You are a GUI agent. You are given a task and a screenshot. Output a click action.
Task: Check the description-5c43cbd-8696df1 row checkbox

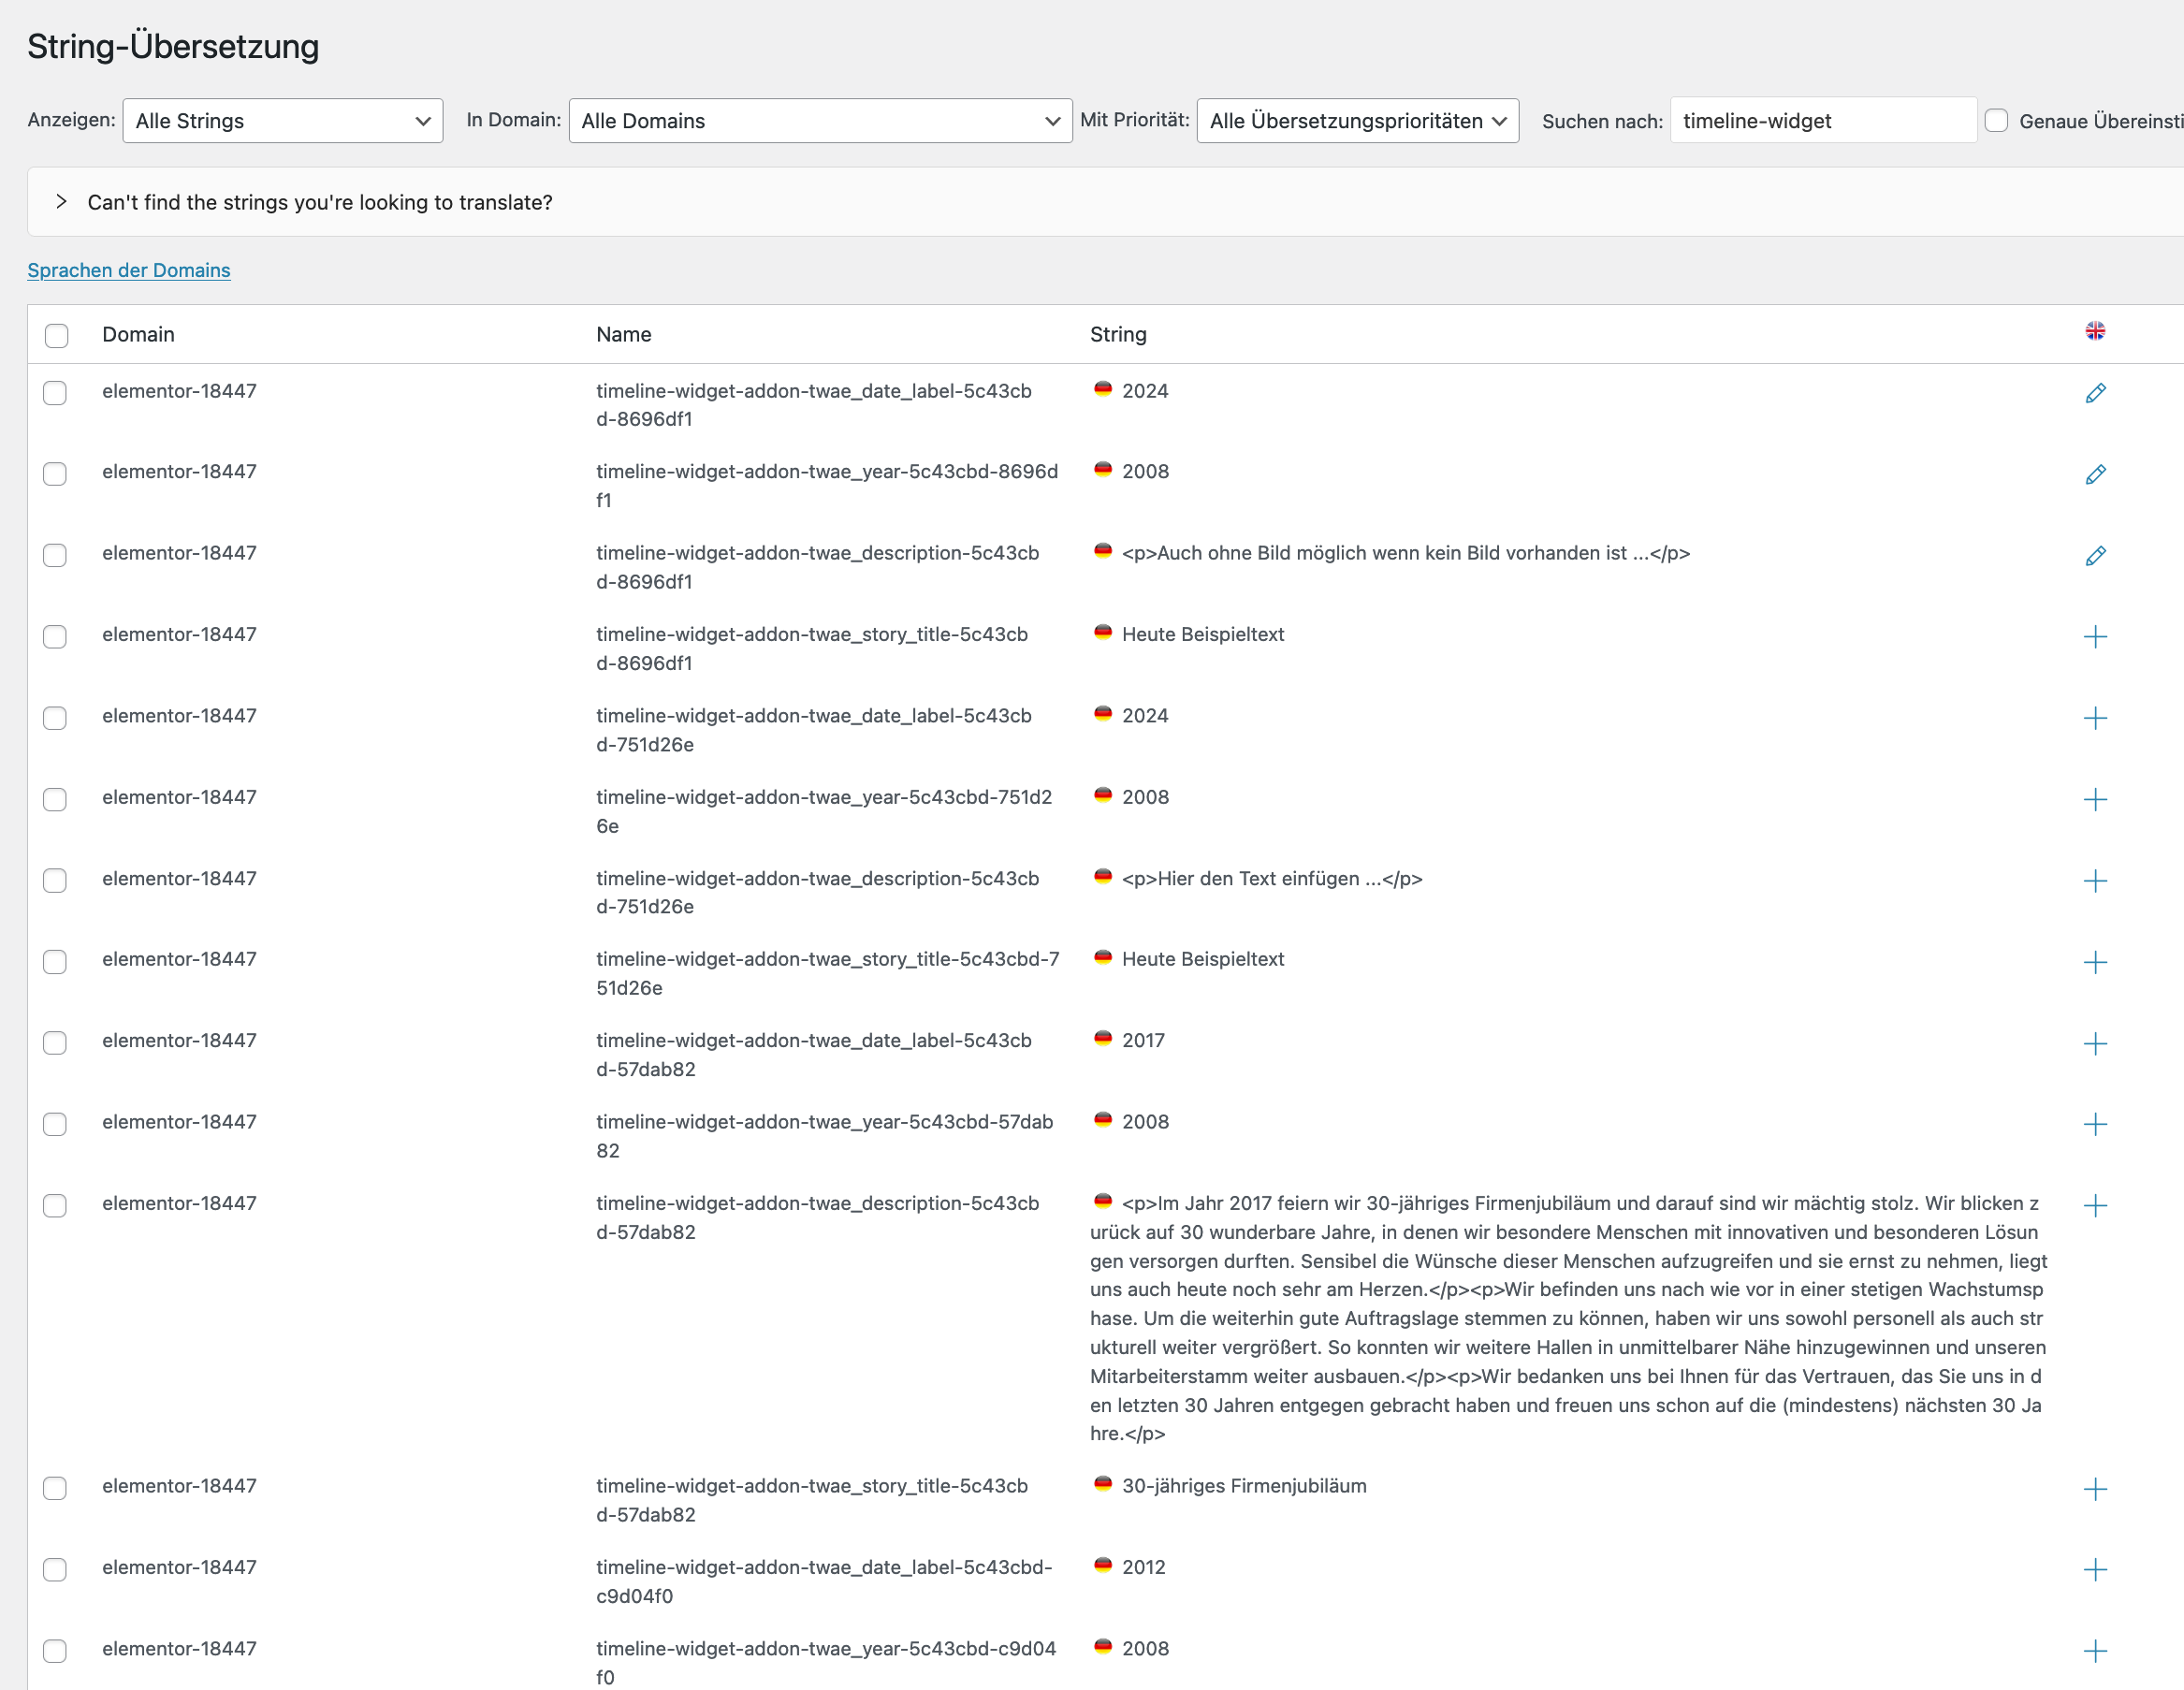pyautogui.click(x=55, y=555)
